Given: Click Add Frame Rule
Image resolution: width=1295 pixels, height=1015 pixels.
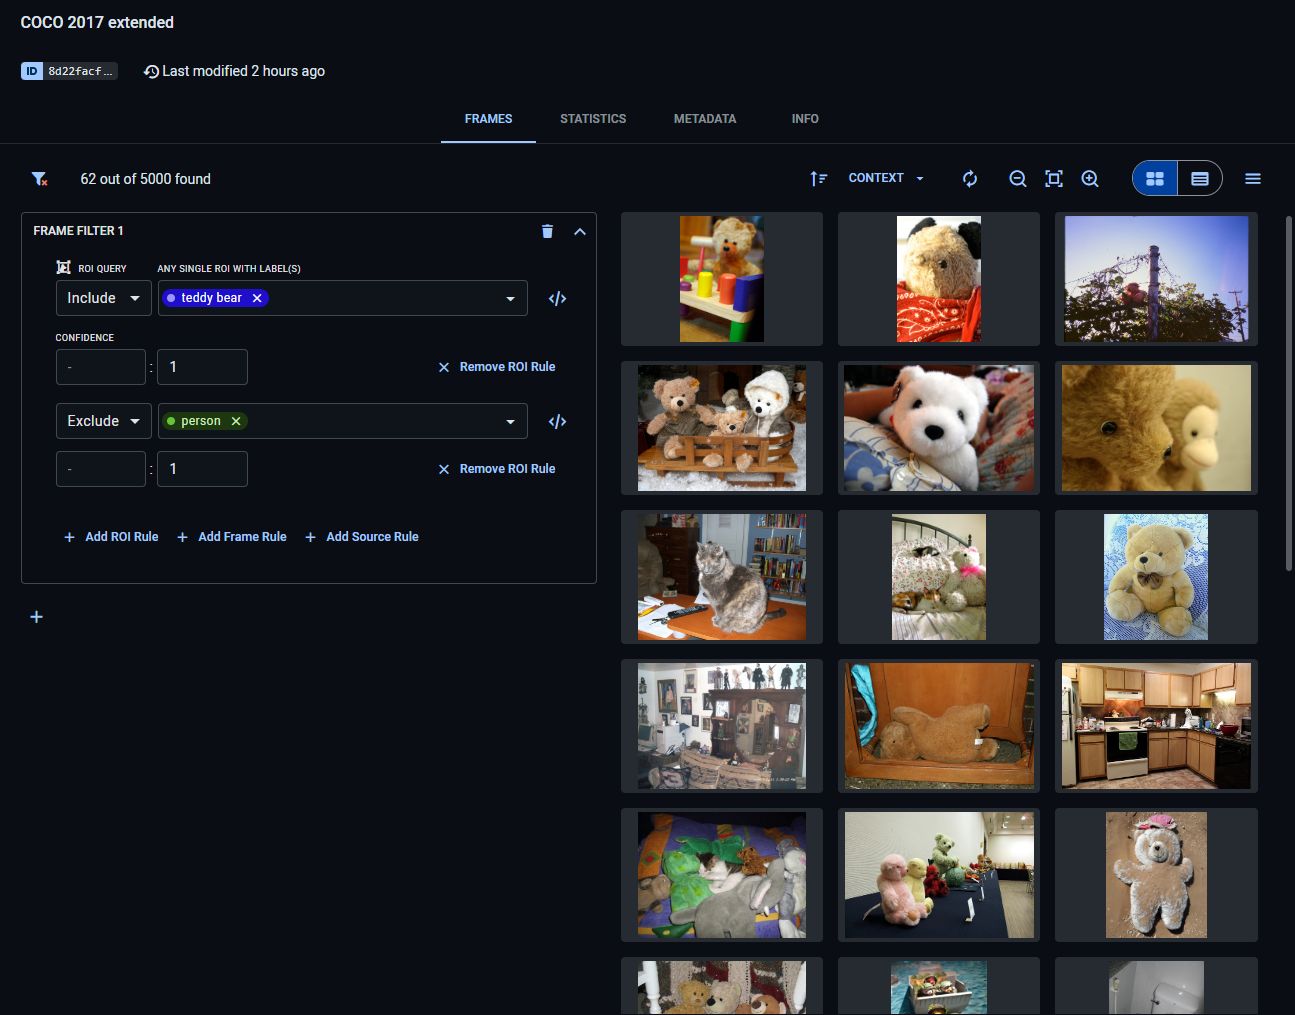Looking at the screenshot, I should click(232, 537).
